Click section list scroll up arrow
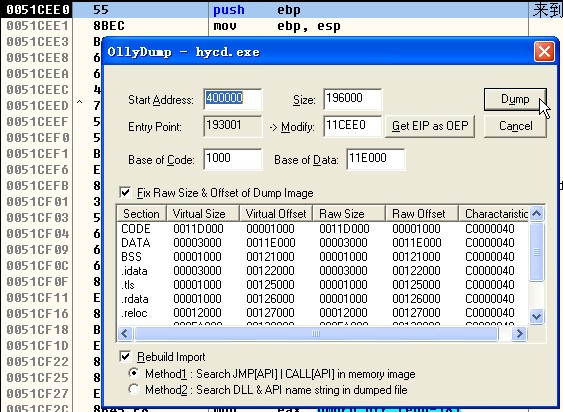 click(x=536, y=214)
